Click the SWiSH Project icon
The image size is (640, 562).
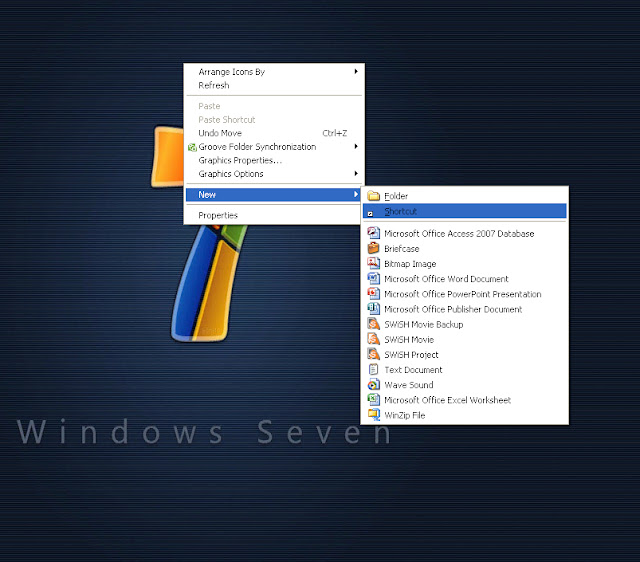pos(373,354)
